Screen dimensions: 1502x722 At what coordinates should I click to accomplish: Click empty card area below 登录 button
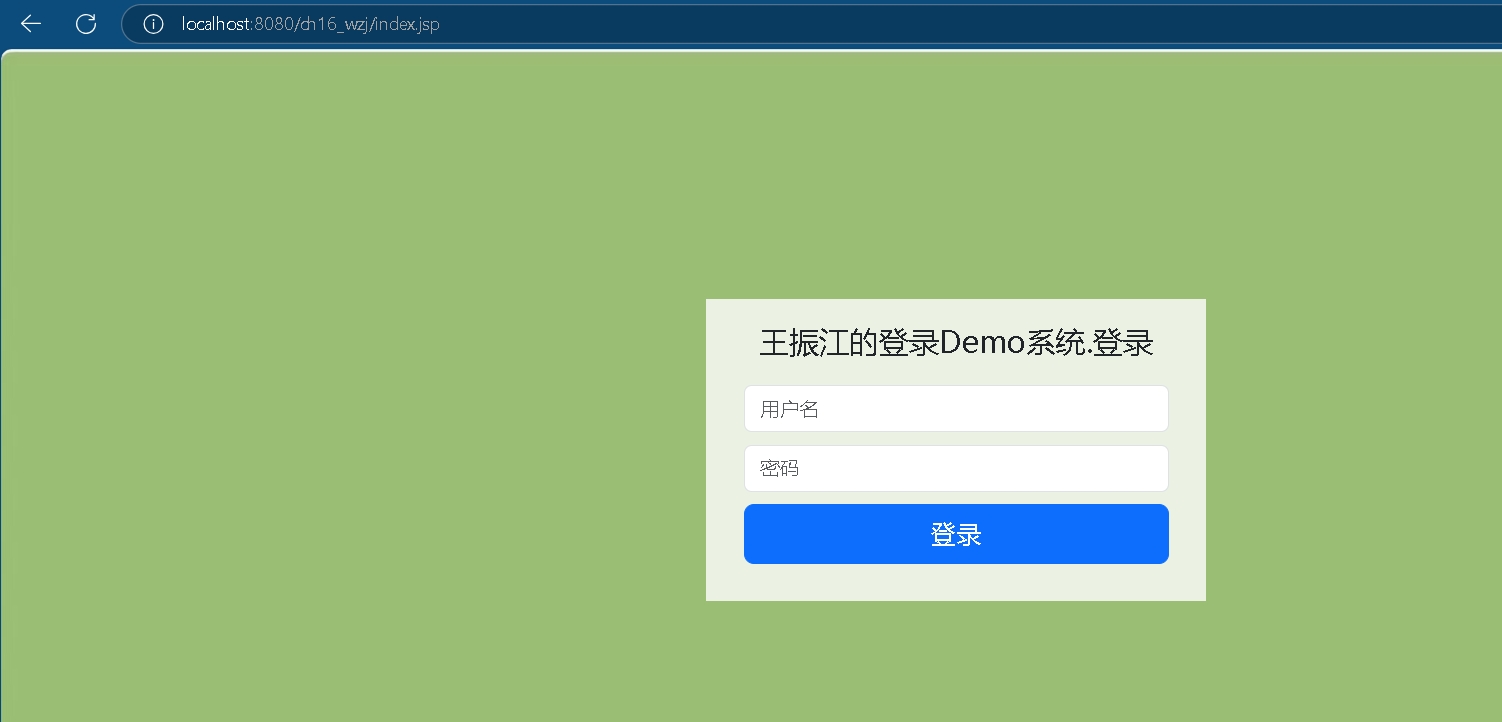(955, 582)
